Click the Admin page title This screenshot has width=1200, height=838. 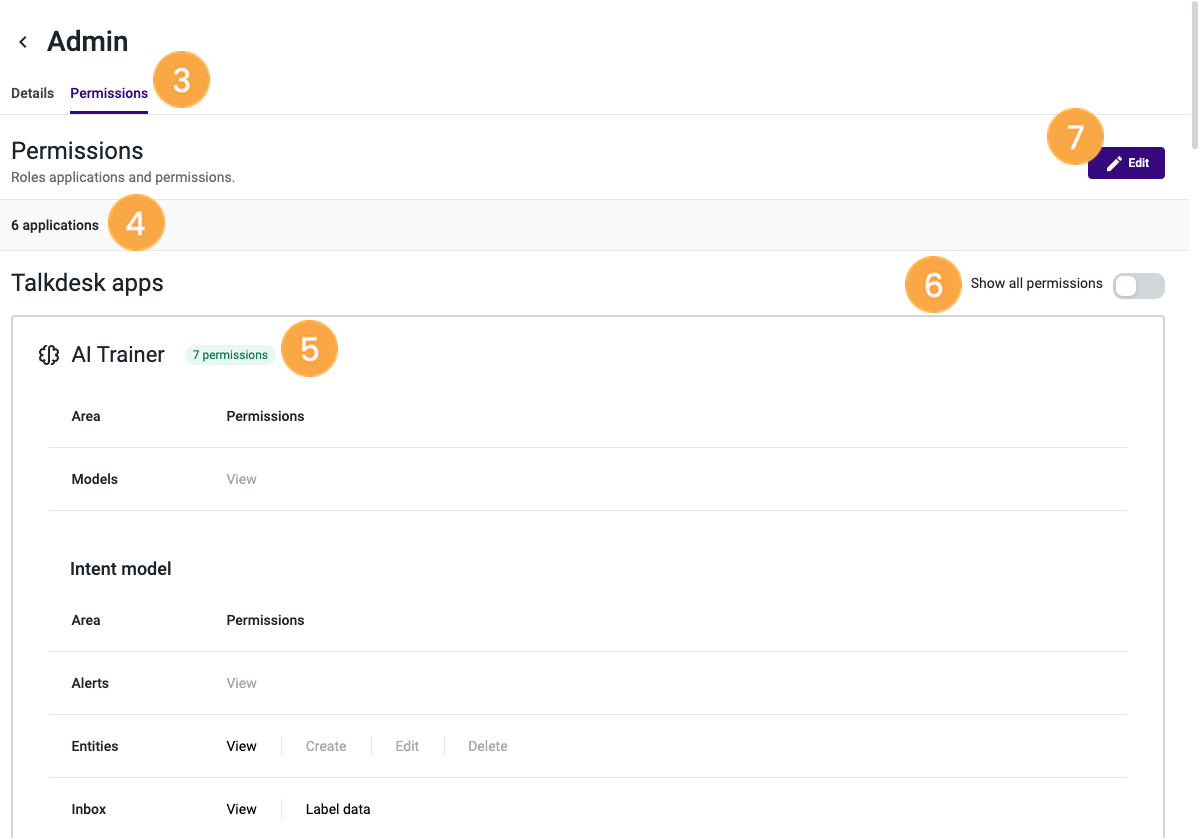[x=88, y=41]
